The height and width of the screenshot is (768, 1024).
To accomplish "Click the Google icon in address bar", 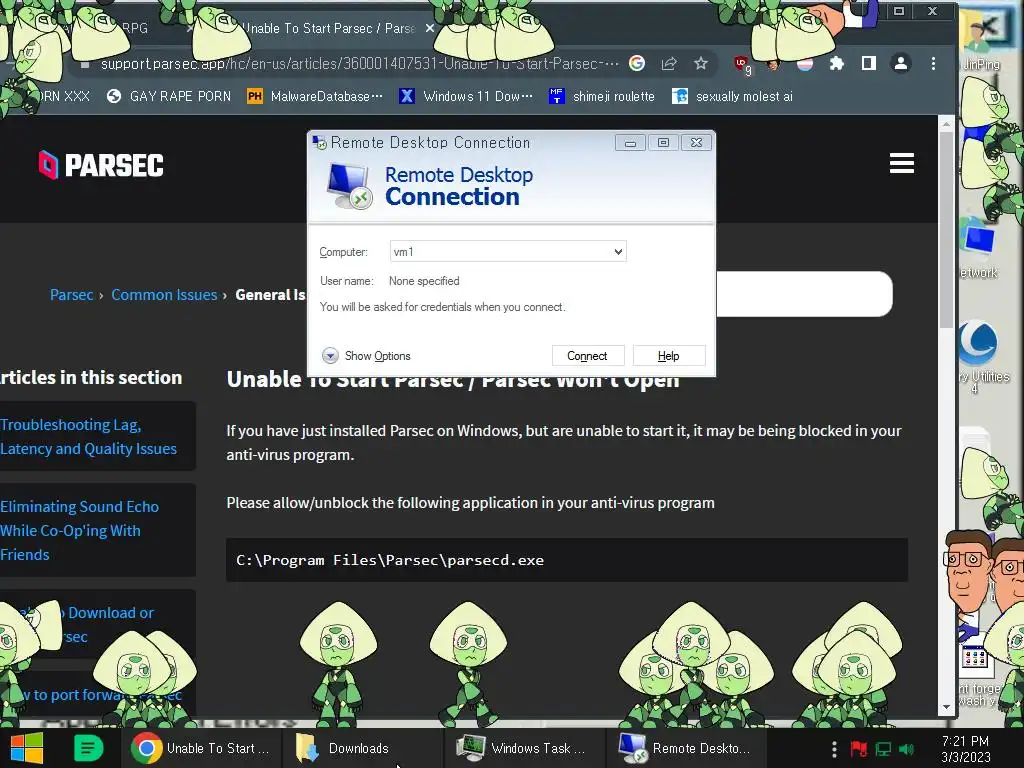I will coord(637,63).
